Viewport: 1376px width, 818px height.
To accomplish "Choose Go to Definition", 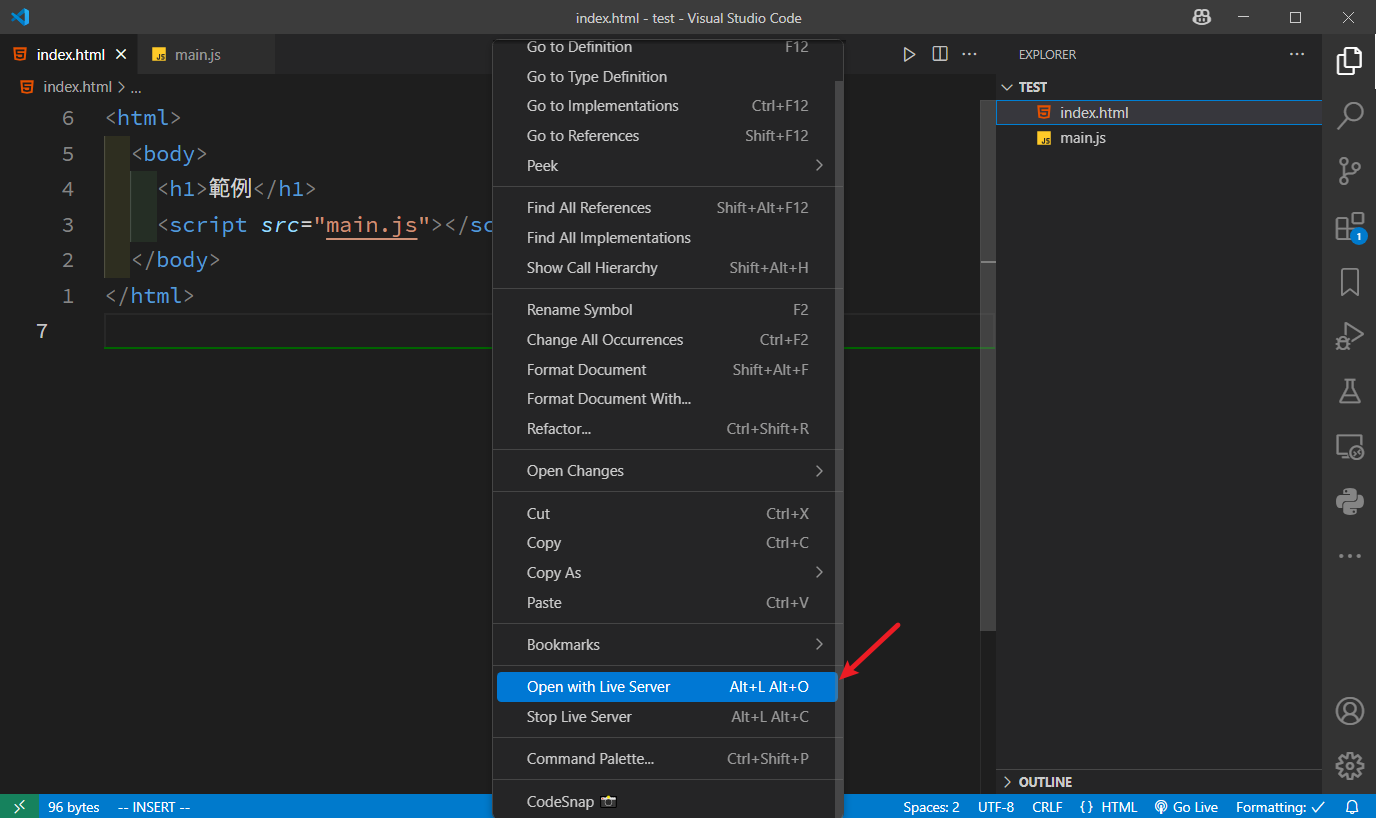I will tap(665, 48).
